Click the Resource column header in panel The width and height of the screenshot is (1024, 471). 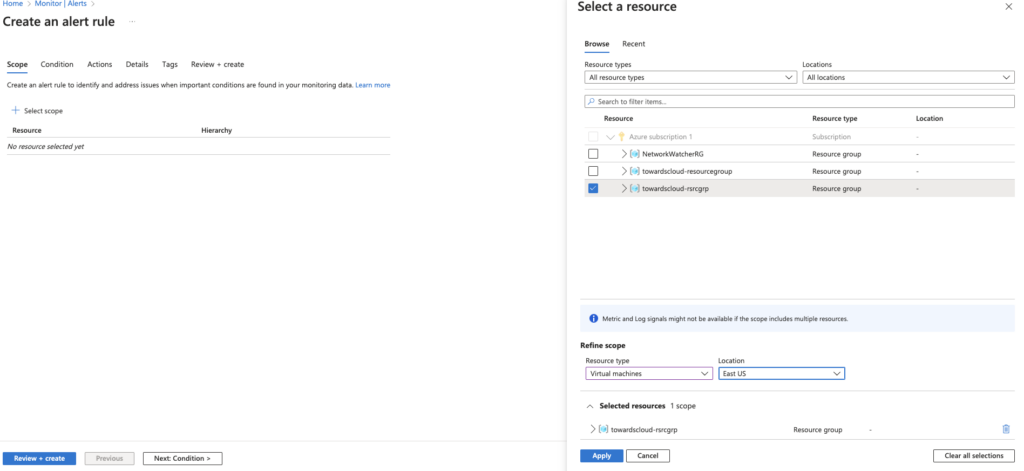coord(618,119)
